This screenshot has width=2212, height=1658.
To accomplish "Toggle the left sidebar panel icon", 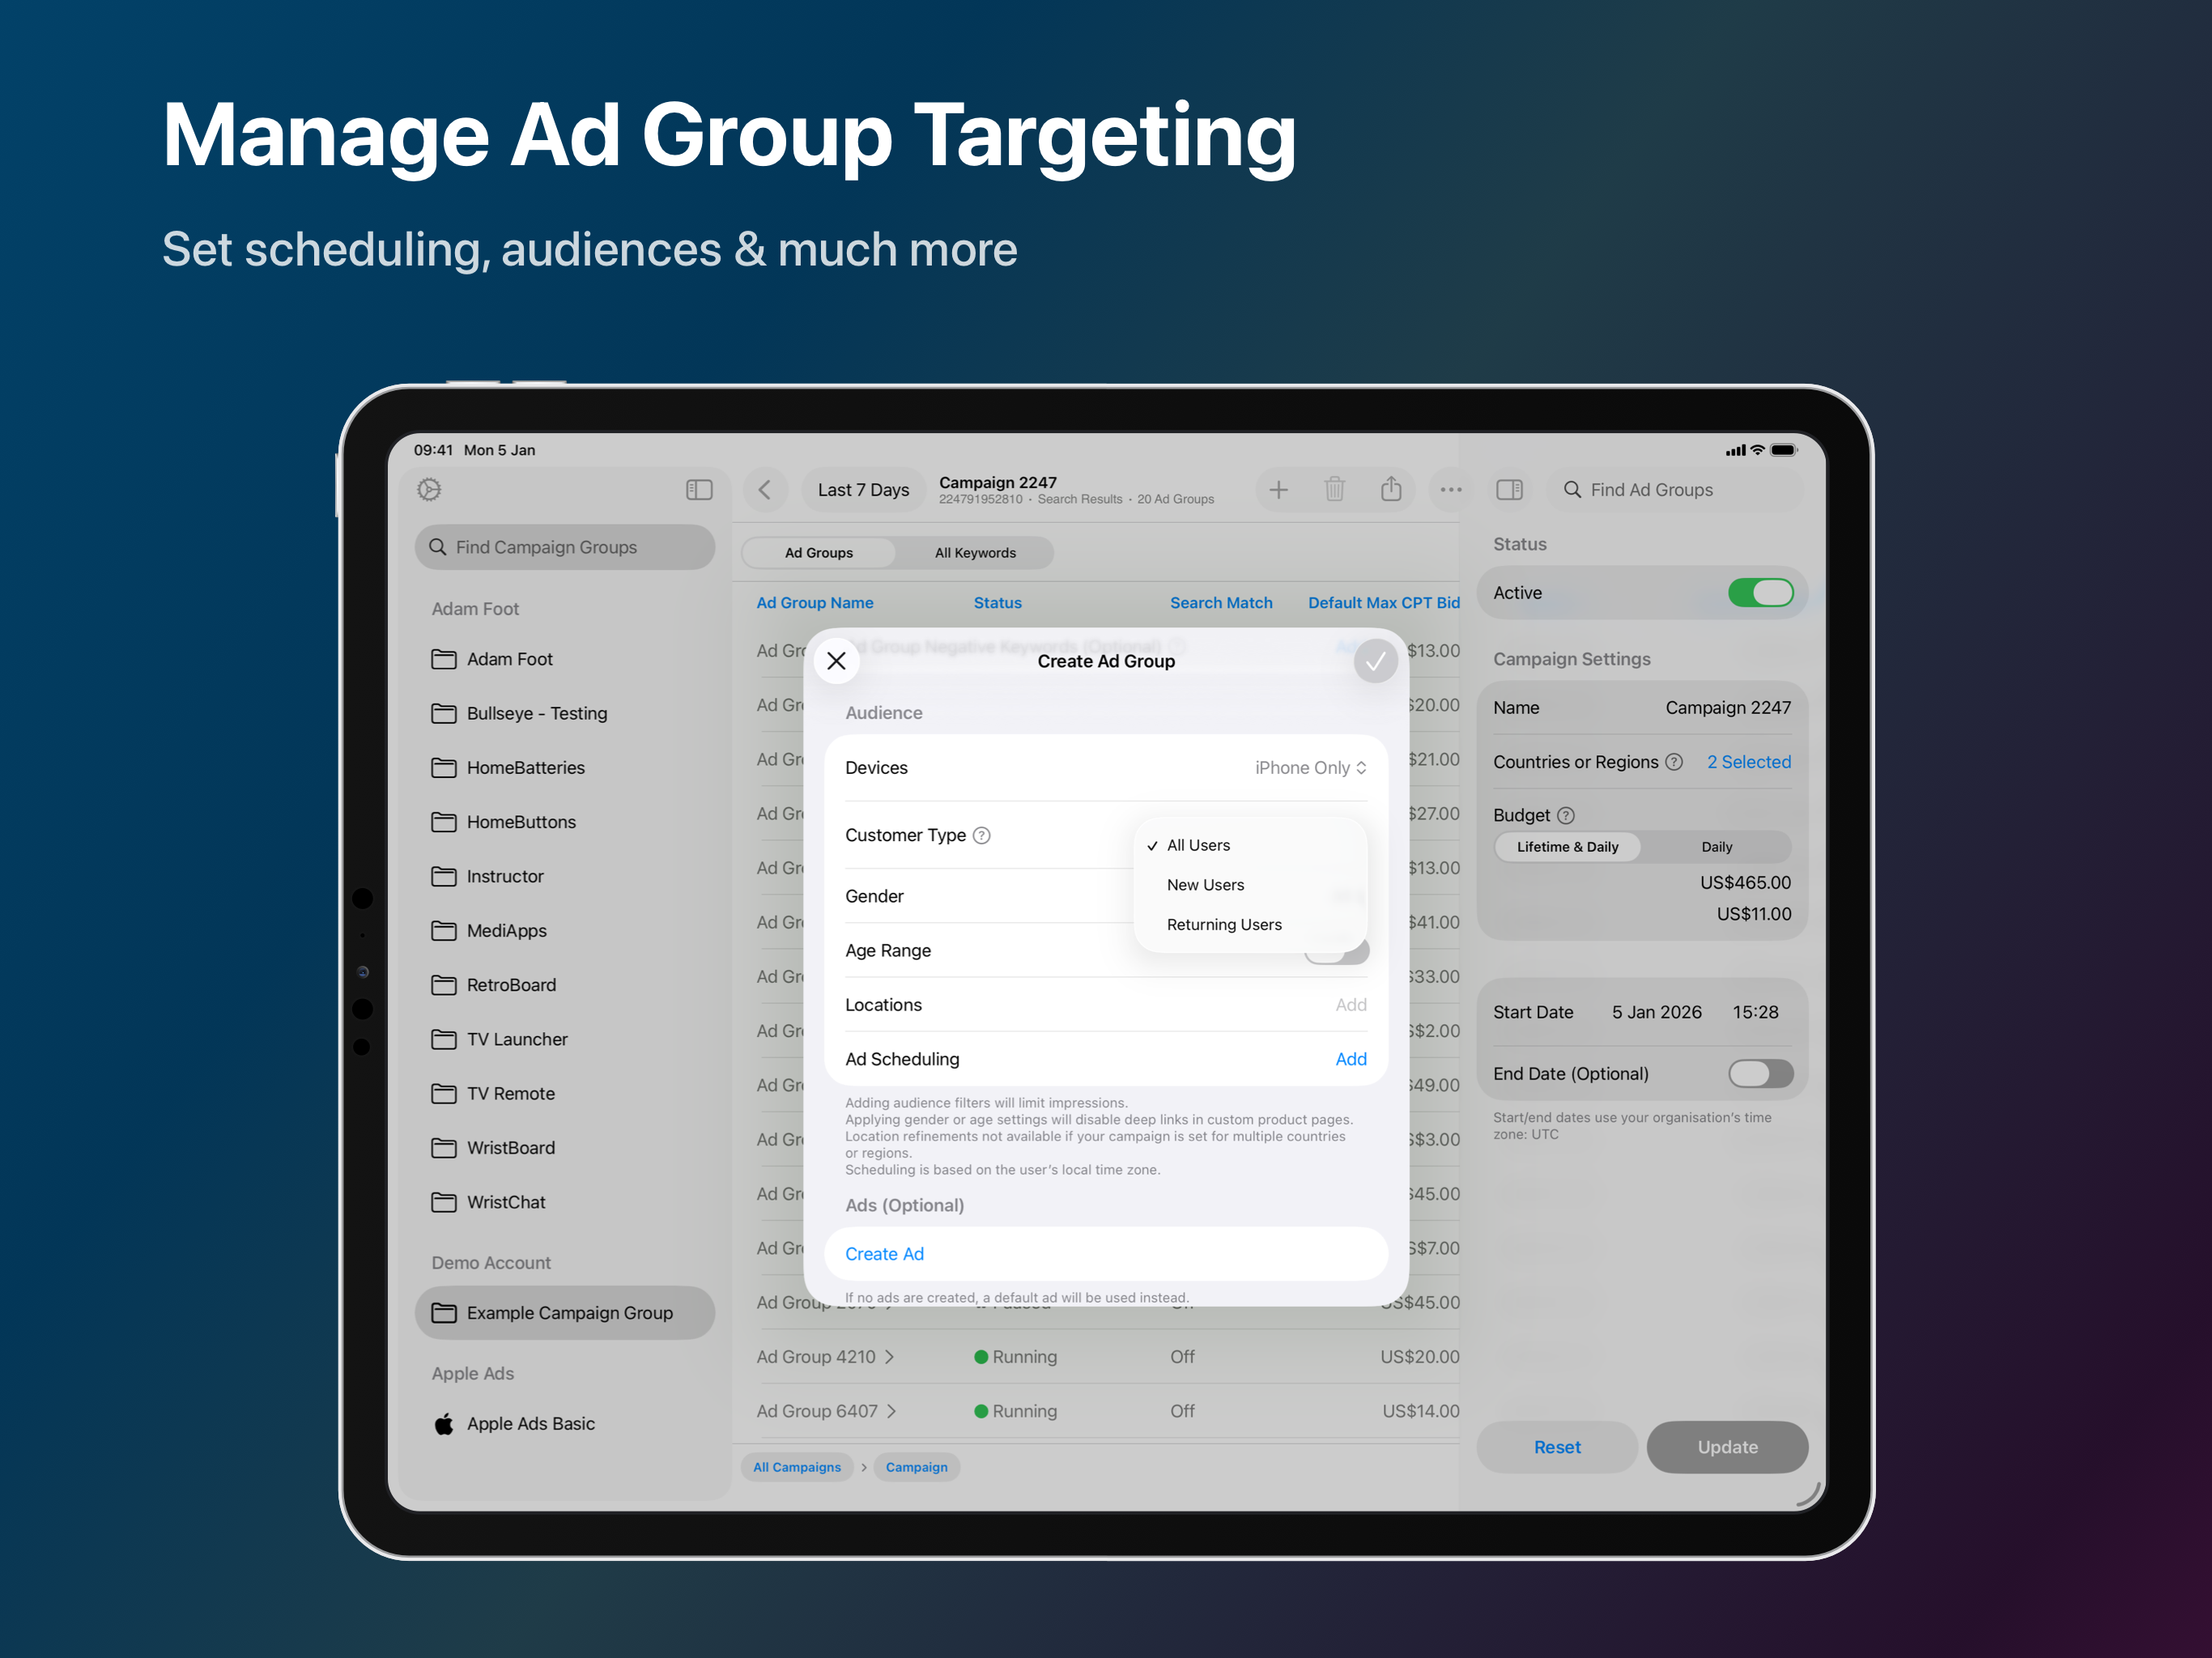I will [699, 489].
